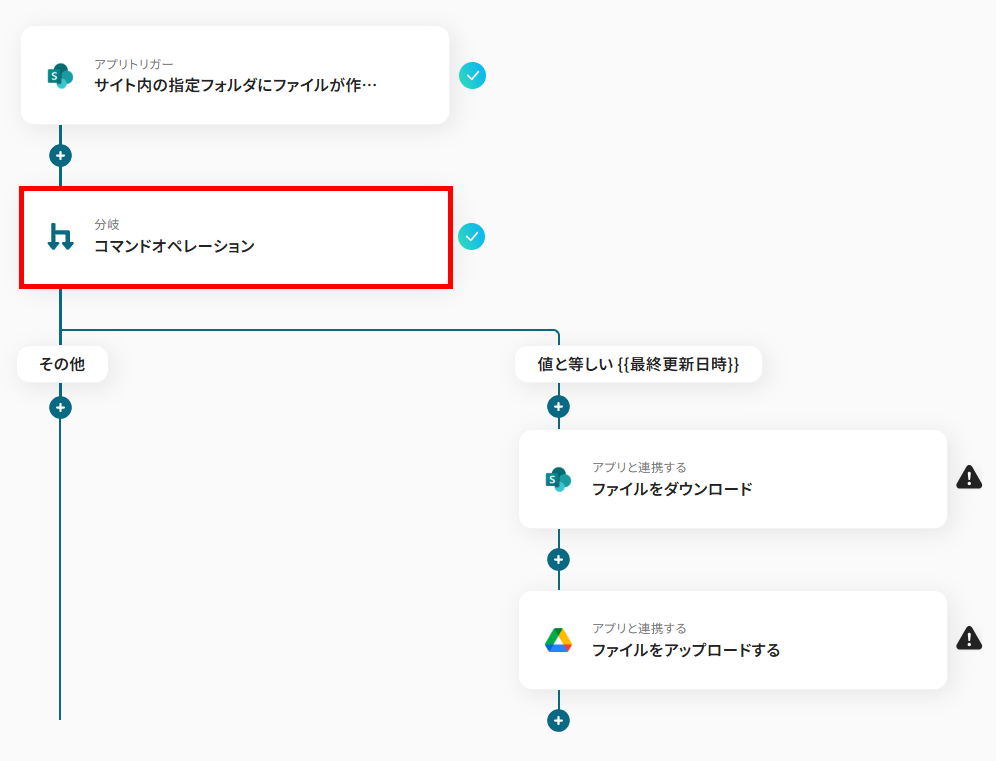Click the warning icon beside ファイルをアップロードする
Screen dimensions: 996x761
(969, 638)
